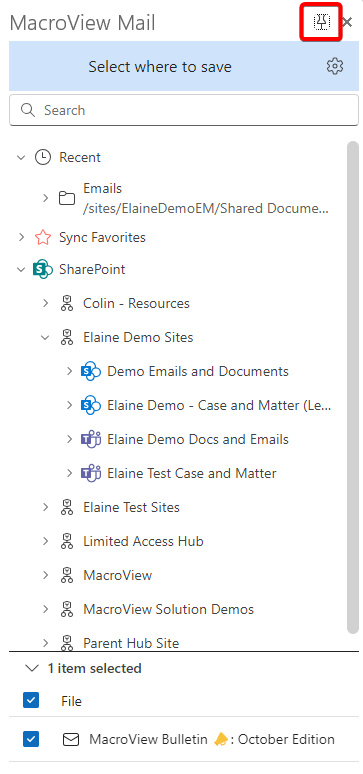Screen dimensions: 363x774
Task: Uncheck the File select-all checkbox
Action: 31,701
